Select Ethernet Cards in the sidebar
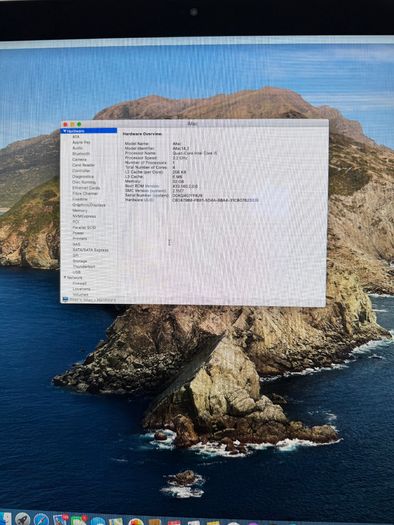 tap(86, 188)
